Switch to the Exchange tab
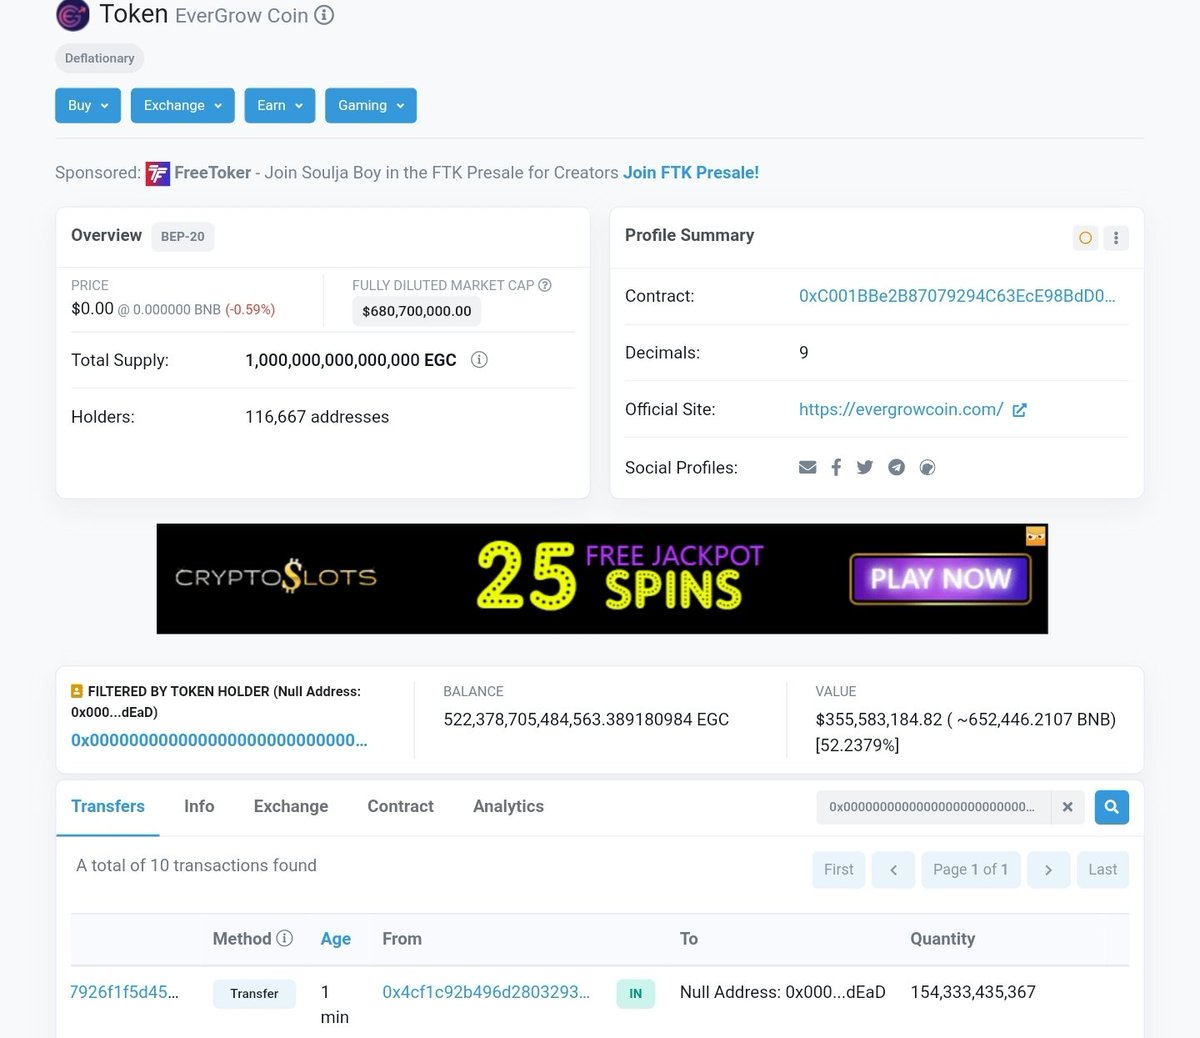The image size is (1200, 1038). [x=291, y=806]
